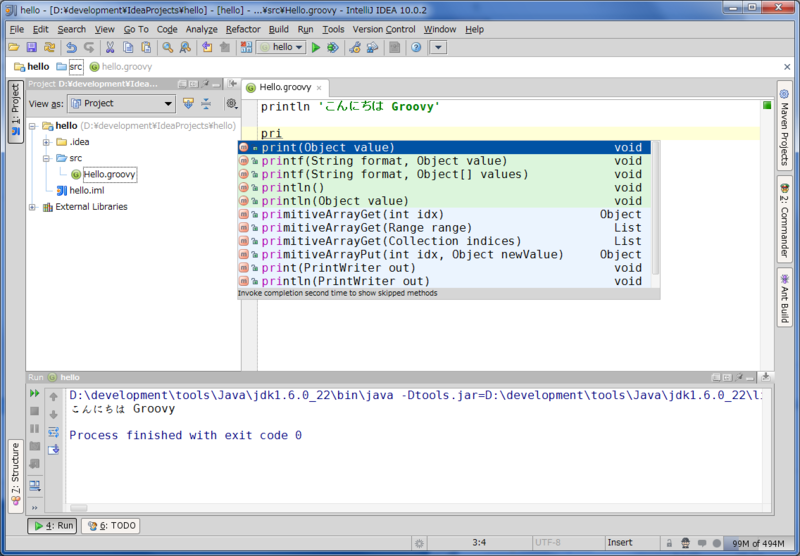
Task: Expand more Run panel actions chevron
Action: [35, 508]
